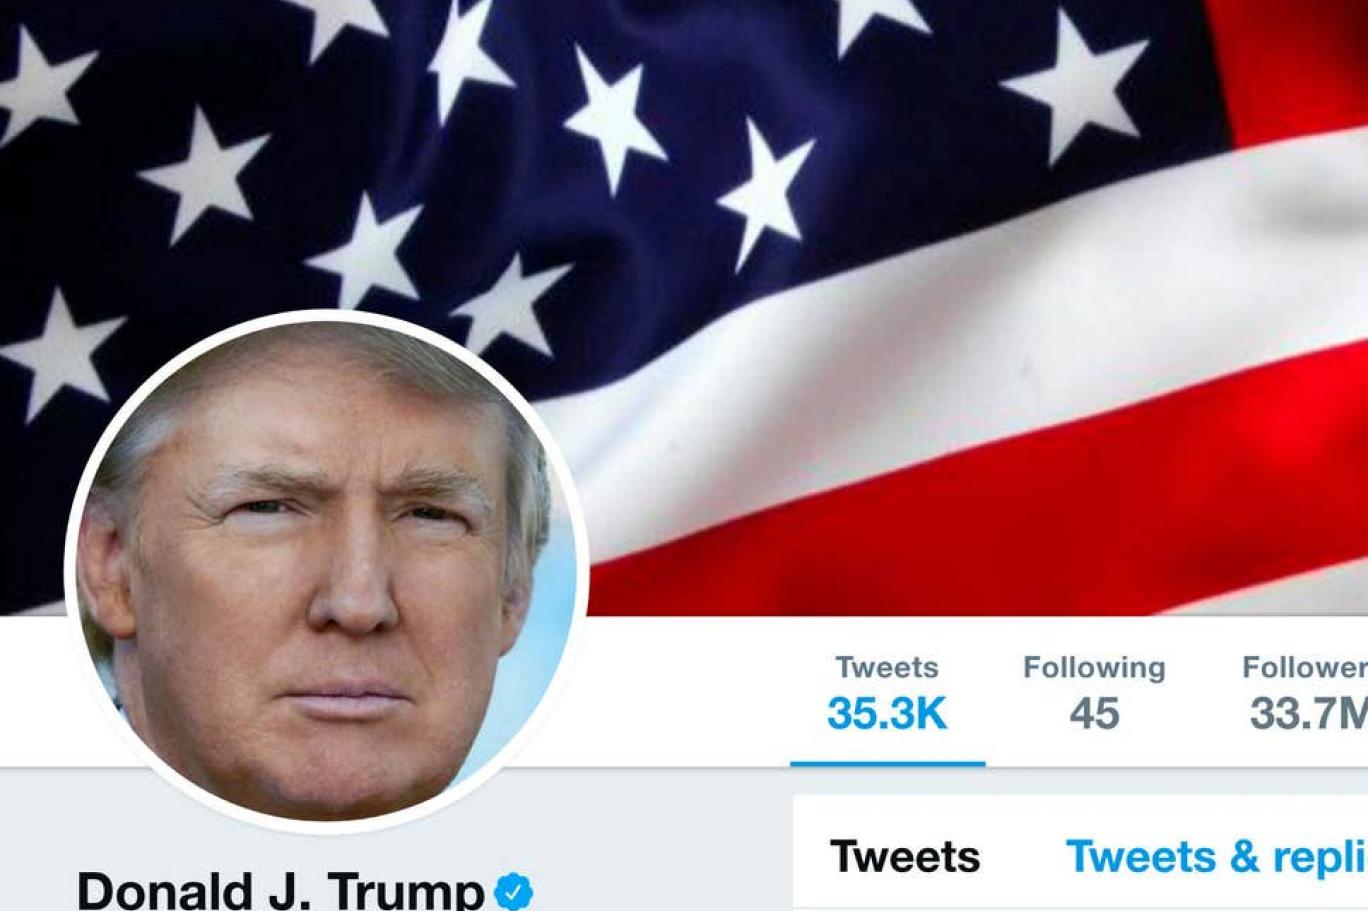Click the blue verified badge icon
1368x911 pixels.
[x=514, y=890]
